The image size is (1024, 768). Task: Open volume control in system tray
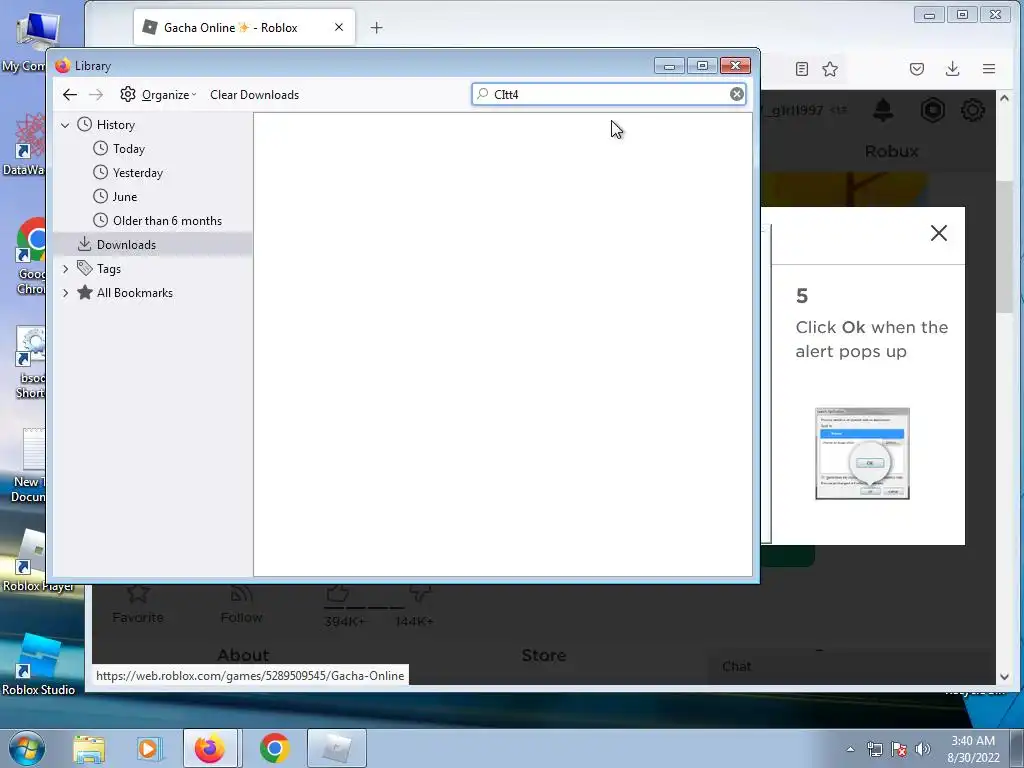[x=923, y=749]
